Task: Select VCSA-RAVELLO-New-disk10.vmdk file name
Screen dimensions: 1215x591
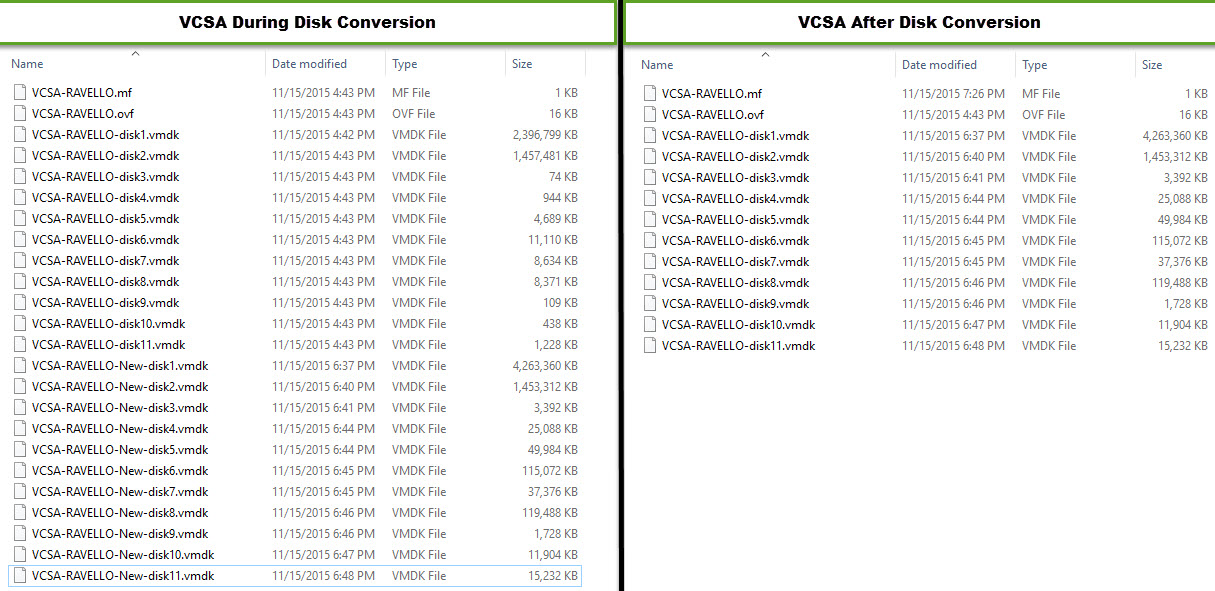Action: (x=122, y=555)
